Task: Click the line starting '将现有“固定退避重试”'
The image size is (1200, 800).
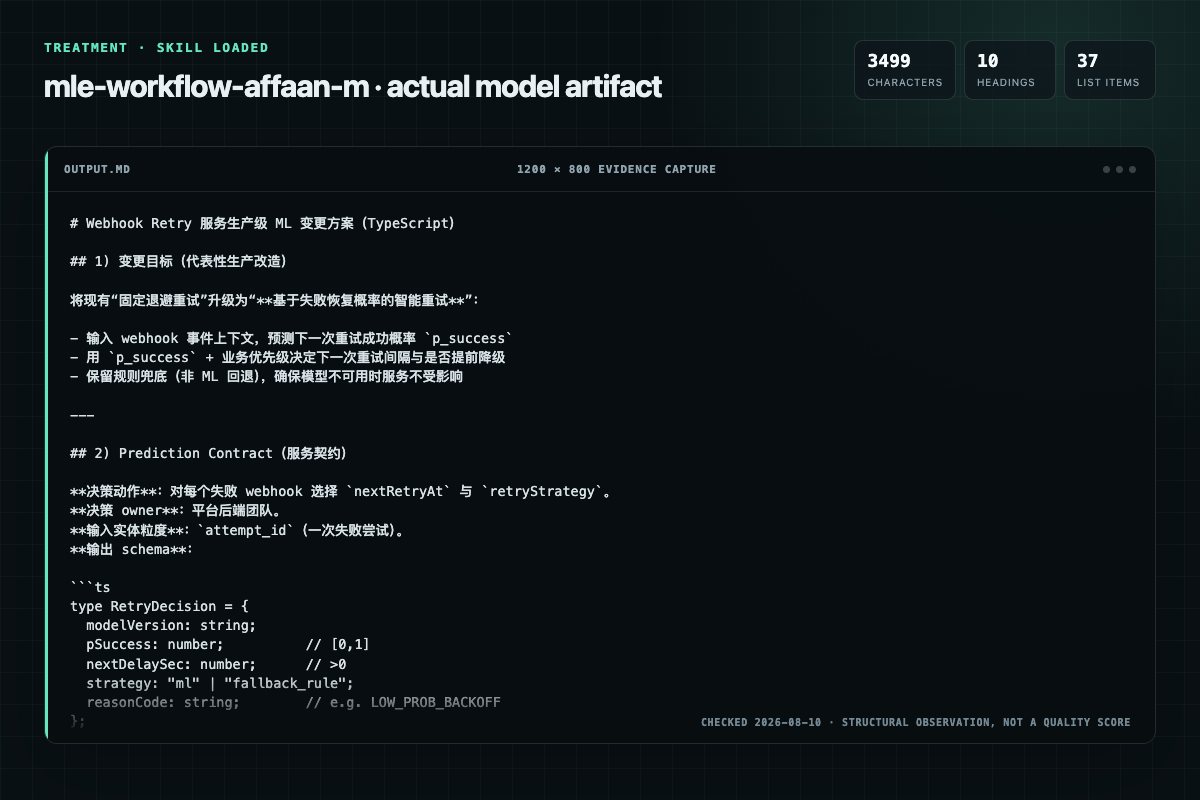Action: [275, 300]
